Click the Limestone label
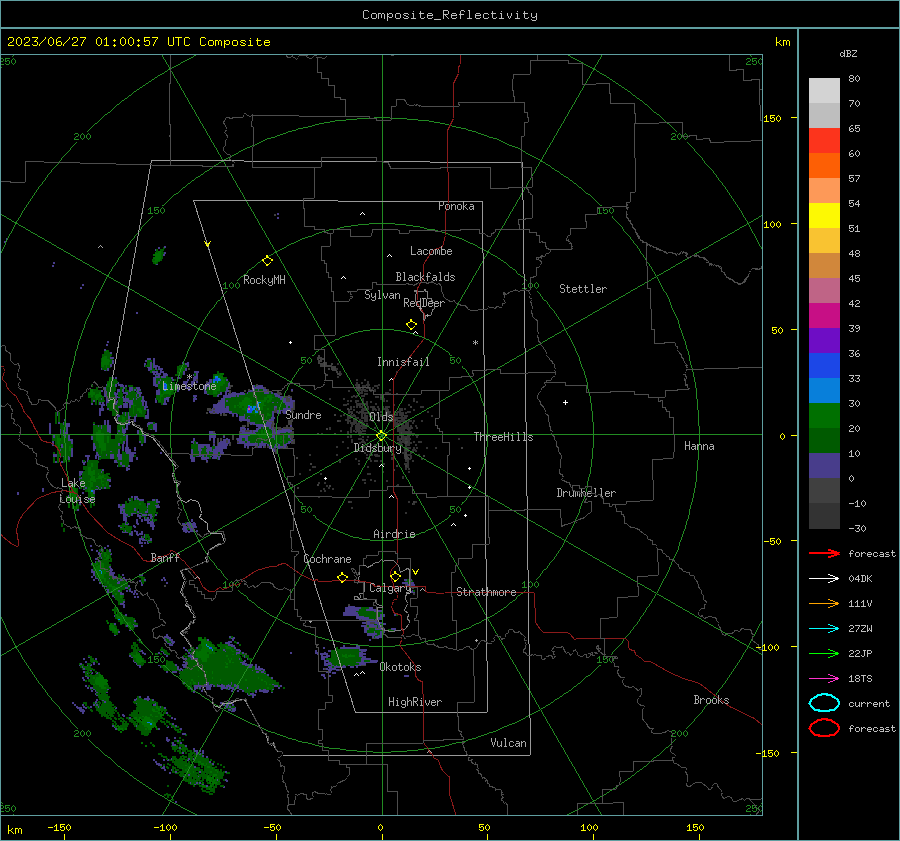 [x=189, y=386]
